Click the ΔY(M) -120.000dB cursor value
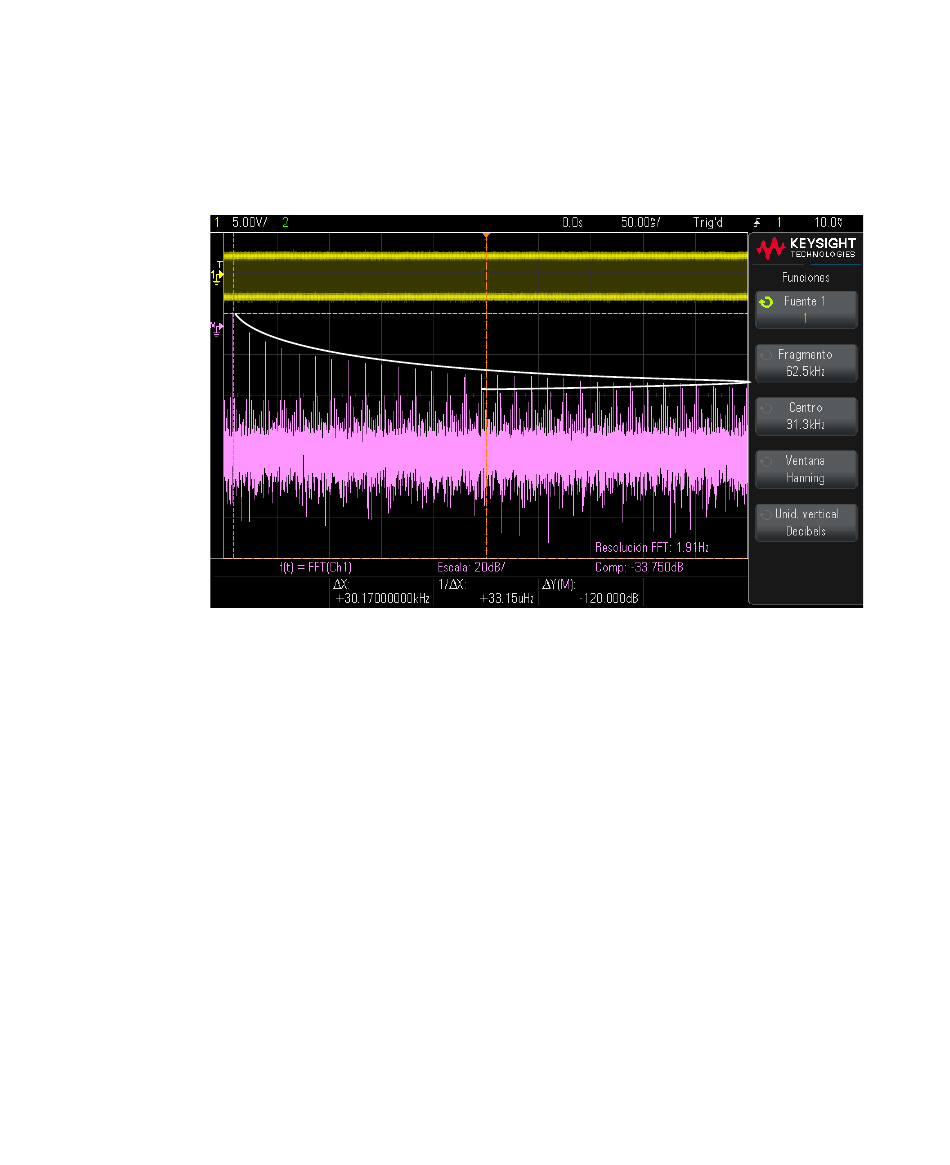950x1165 pixels. click(609, 598)
